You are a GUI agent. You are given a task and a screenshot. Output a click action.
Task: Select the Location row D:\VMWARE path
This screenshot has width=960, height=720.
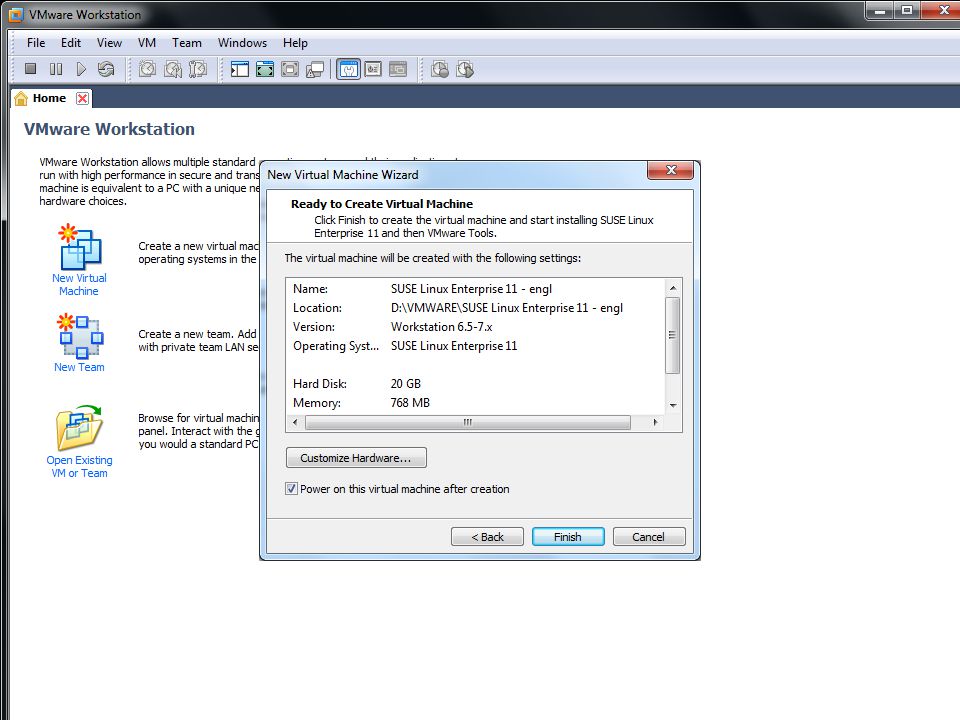[476, 308]
